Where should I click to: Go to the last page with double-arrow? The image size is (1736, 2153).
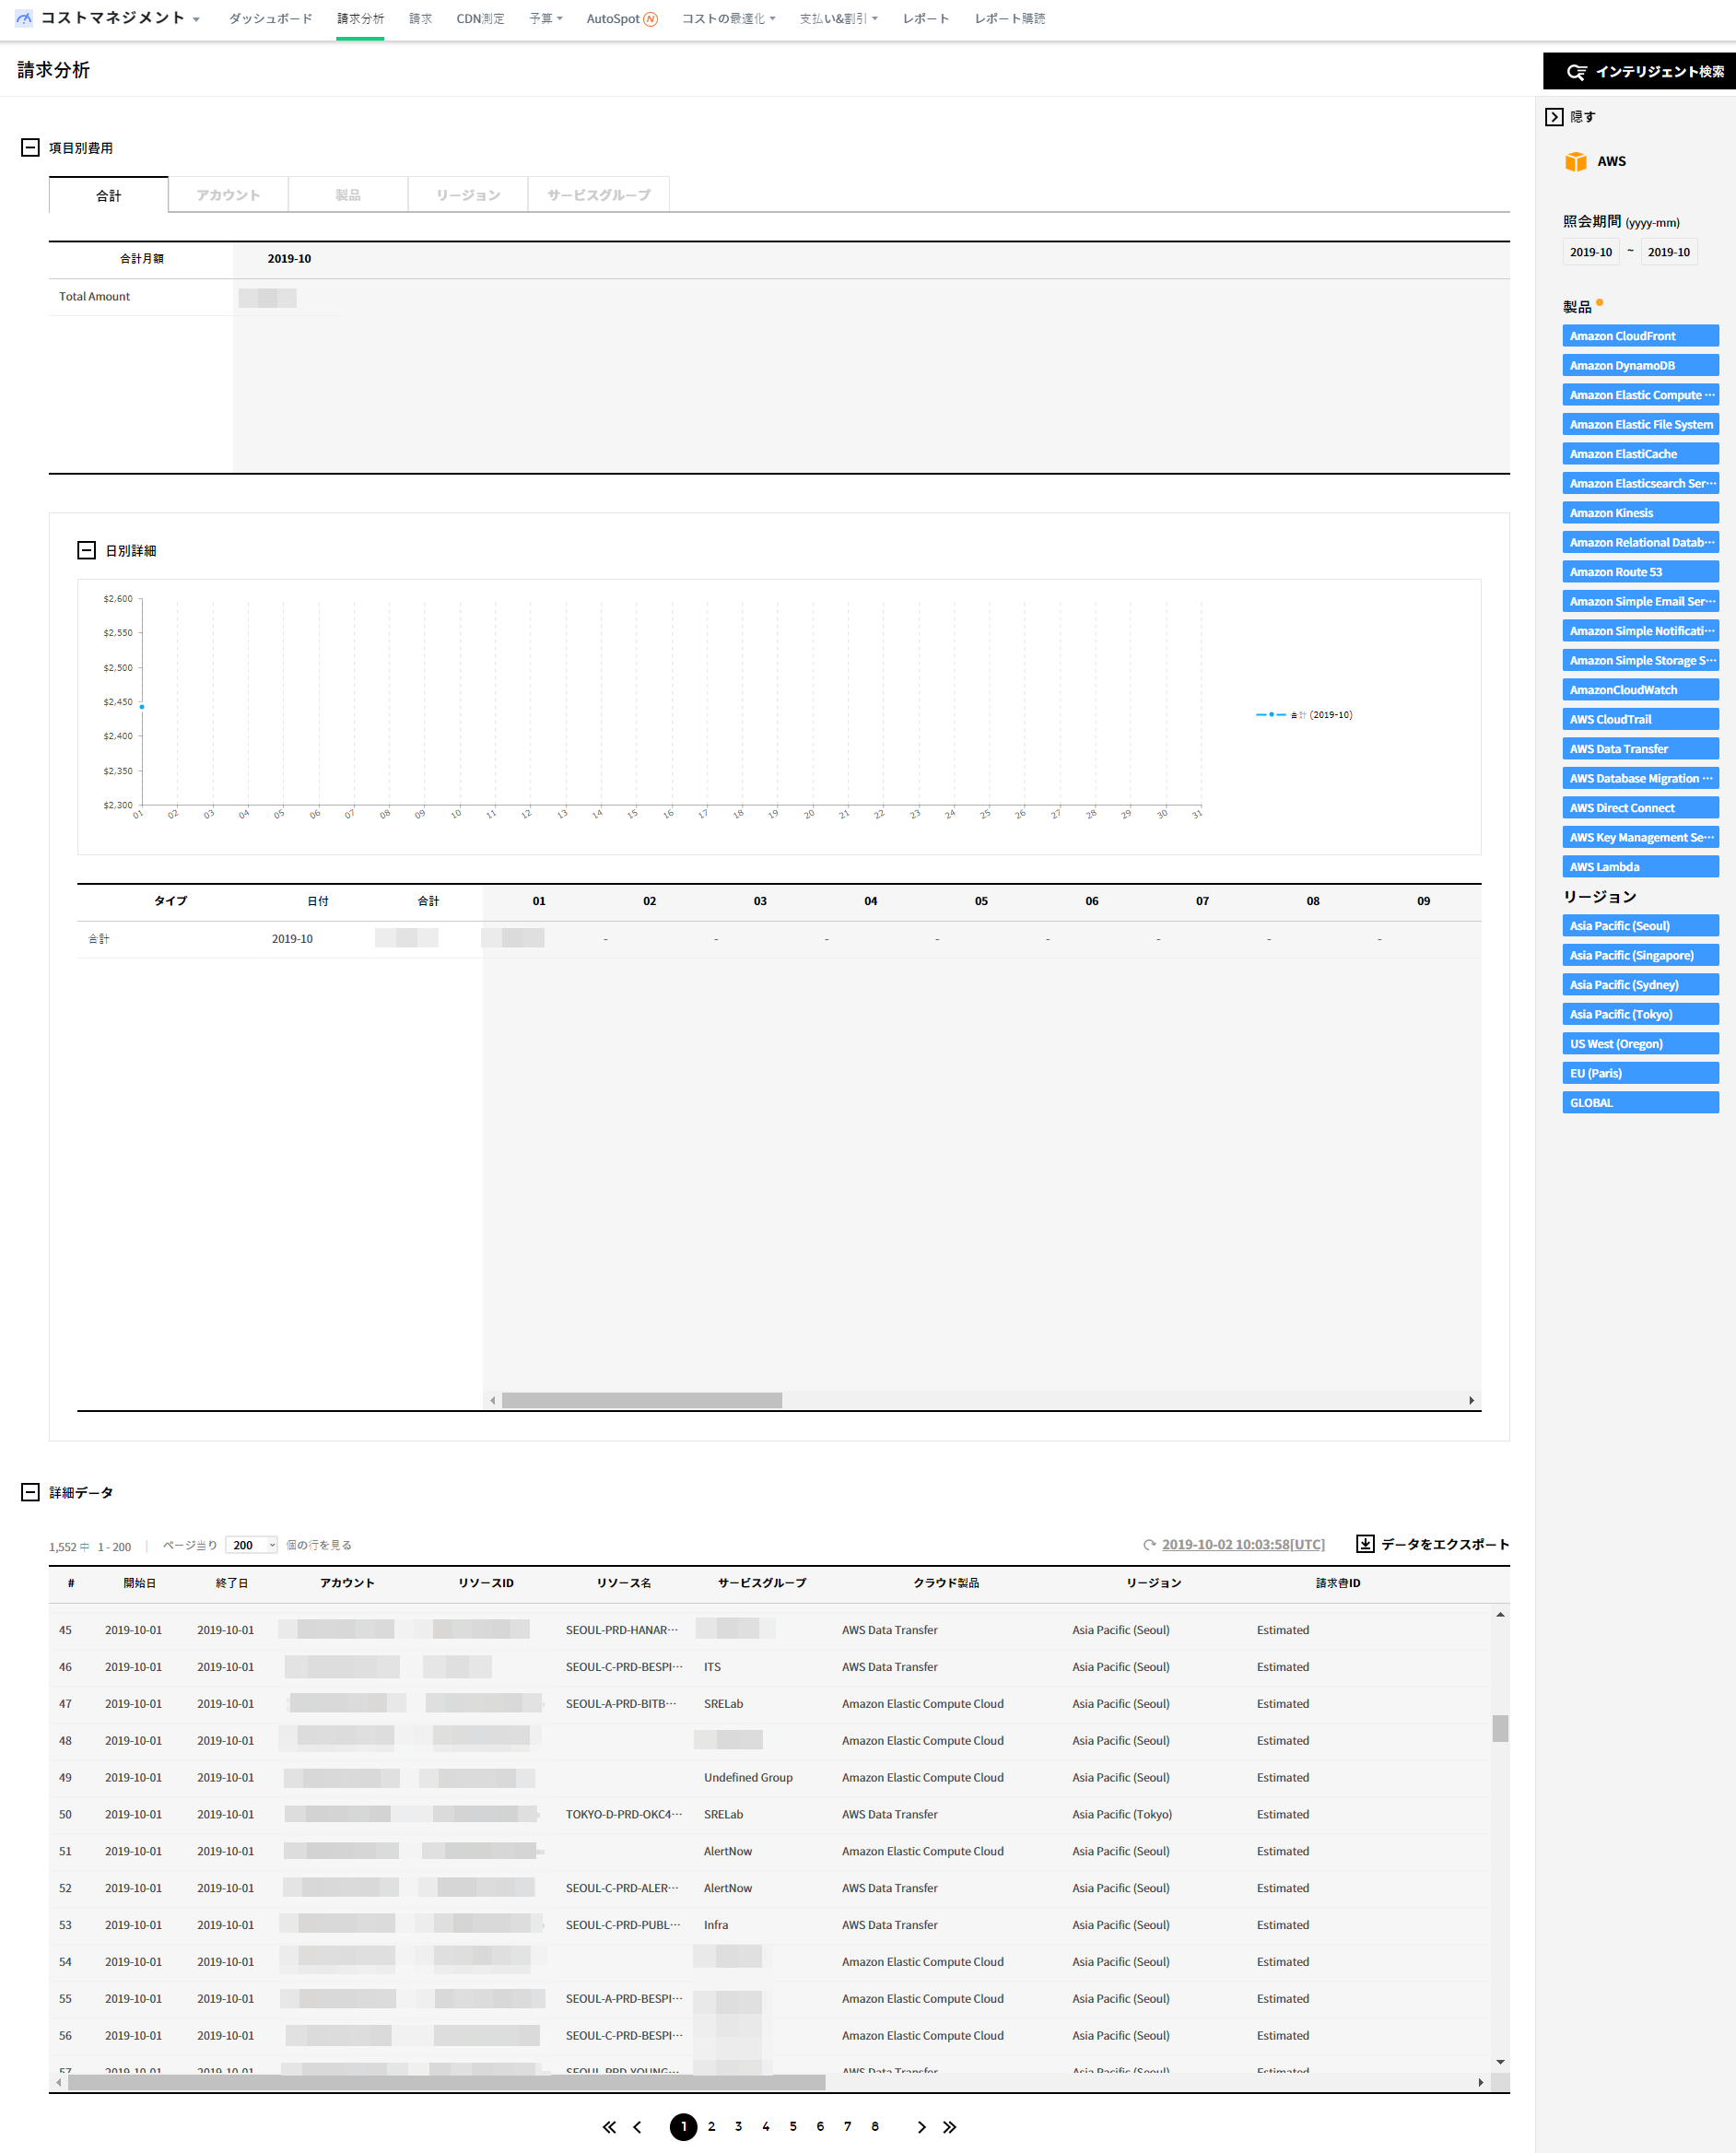click(x=949, y=2127)
